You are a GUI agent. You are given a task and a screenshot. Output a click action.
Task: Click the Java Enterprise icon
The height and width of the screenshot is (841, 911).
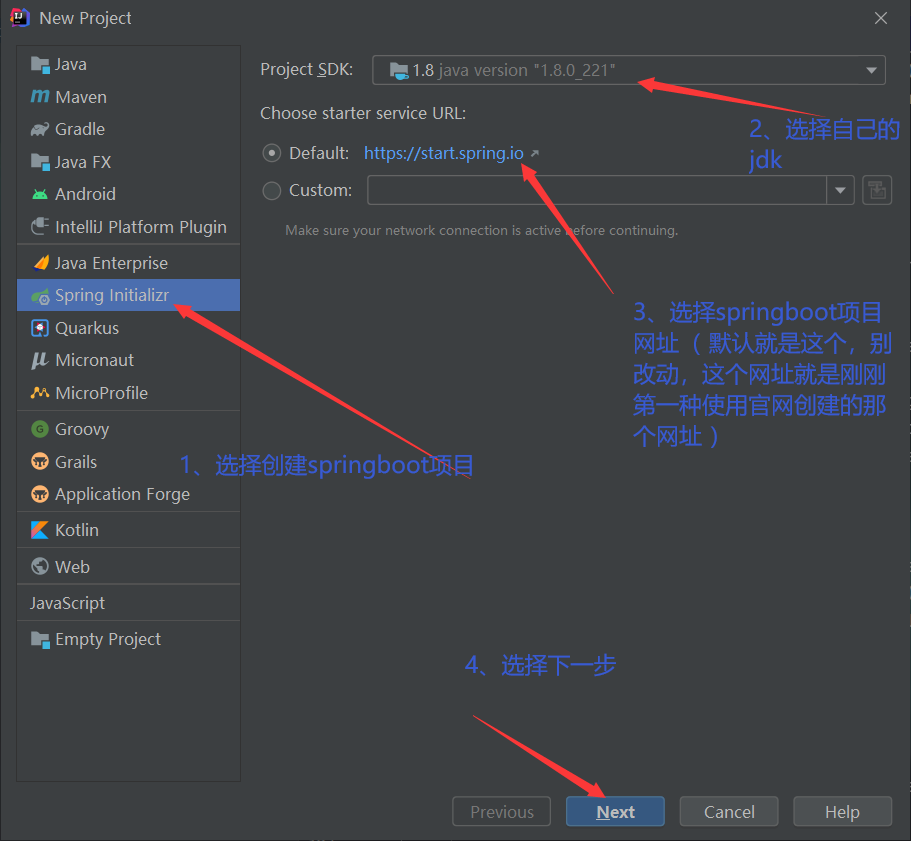tap(41, 263)
